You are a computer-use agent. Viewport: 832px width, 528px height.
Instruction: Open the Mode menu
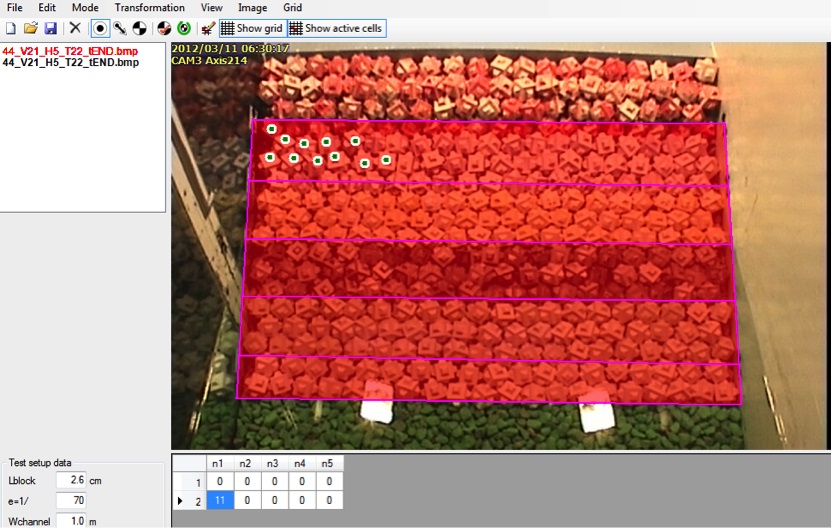click(85, 7)
